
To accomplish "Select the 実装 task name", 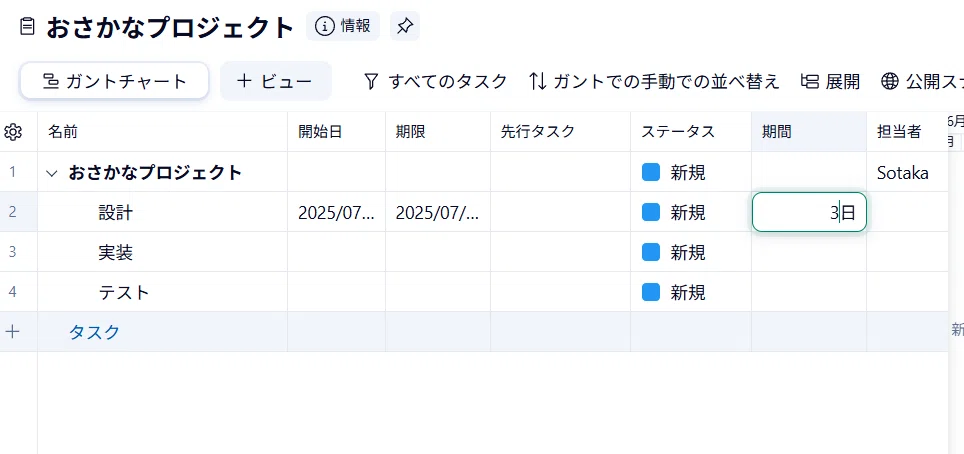I will tap(116, 252).
